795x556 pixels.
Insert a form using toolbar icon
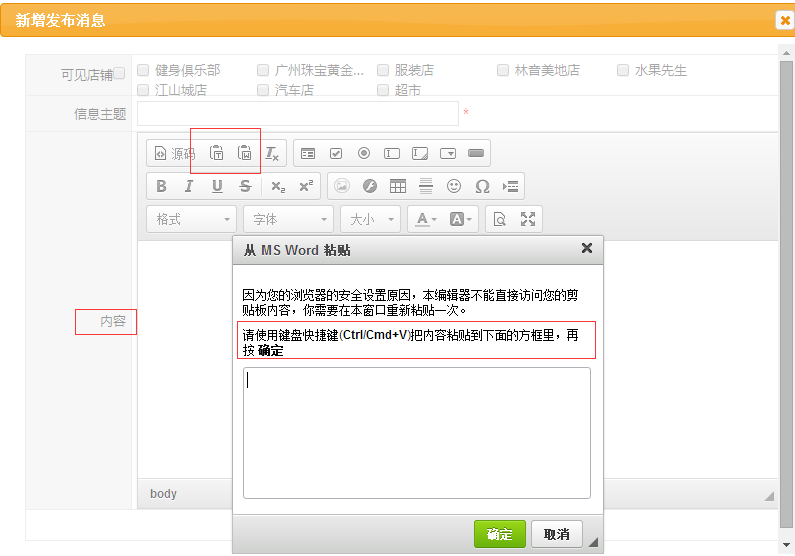[x=308, y=153]
